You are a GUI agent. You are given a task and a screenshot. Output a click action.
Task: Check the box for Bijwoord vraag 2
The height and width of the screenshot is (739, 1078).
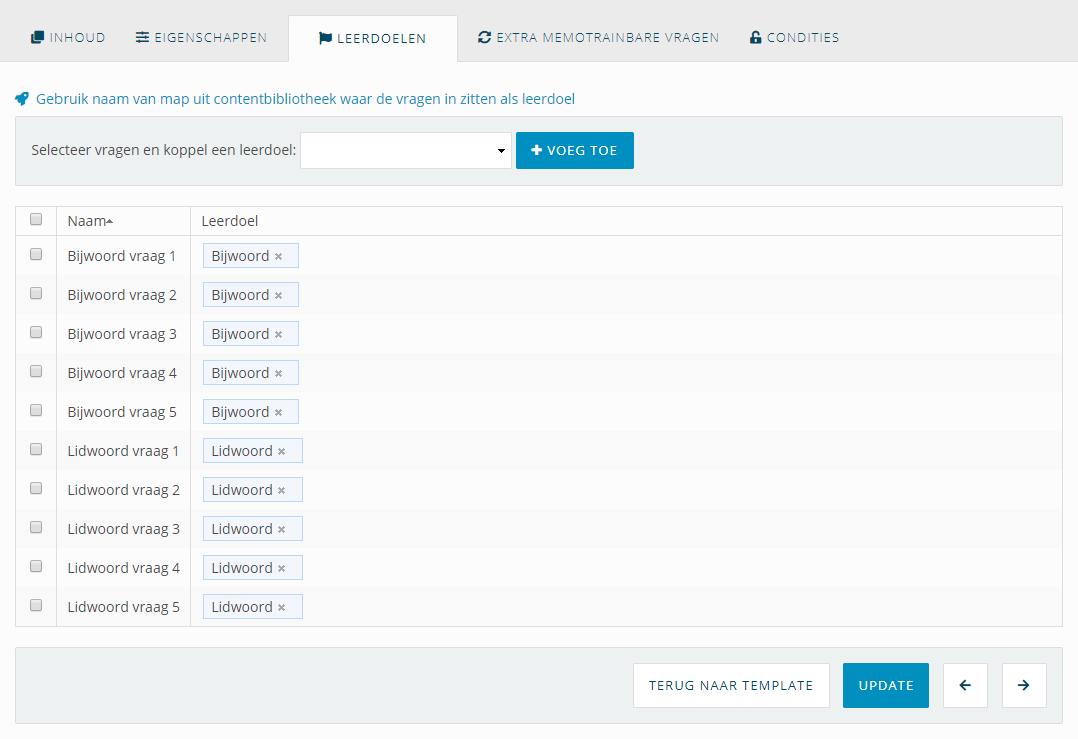(x=36, y=294)
